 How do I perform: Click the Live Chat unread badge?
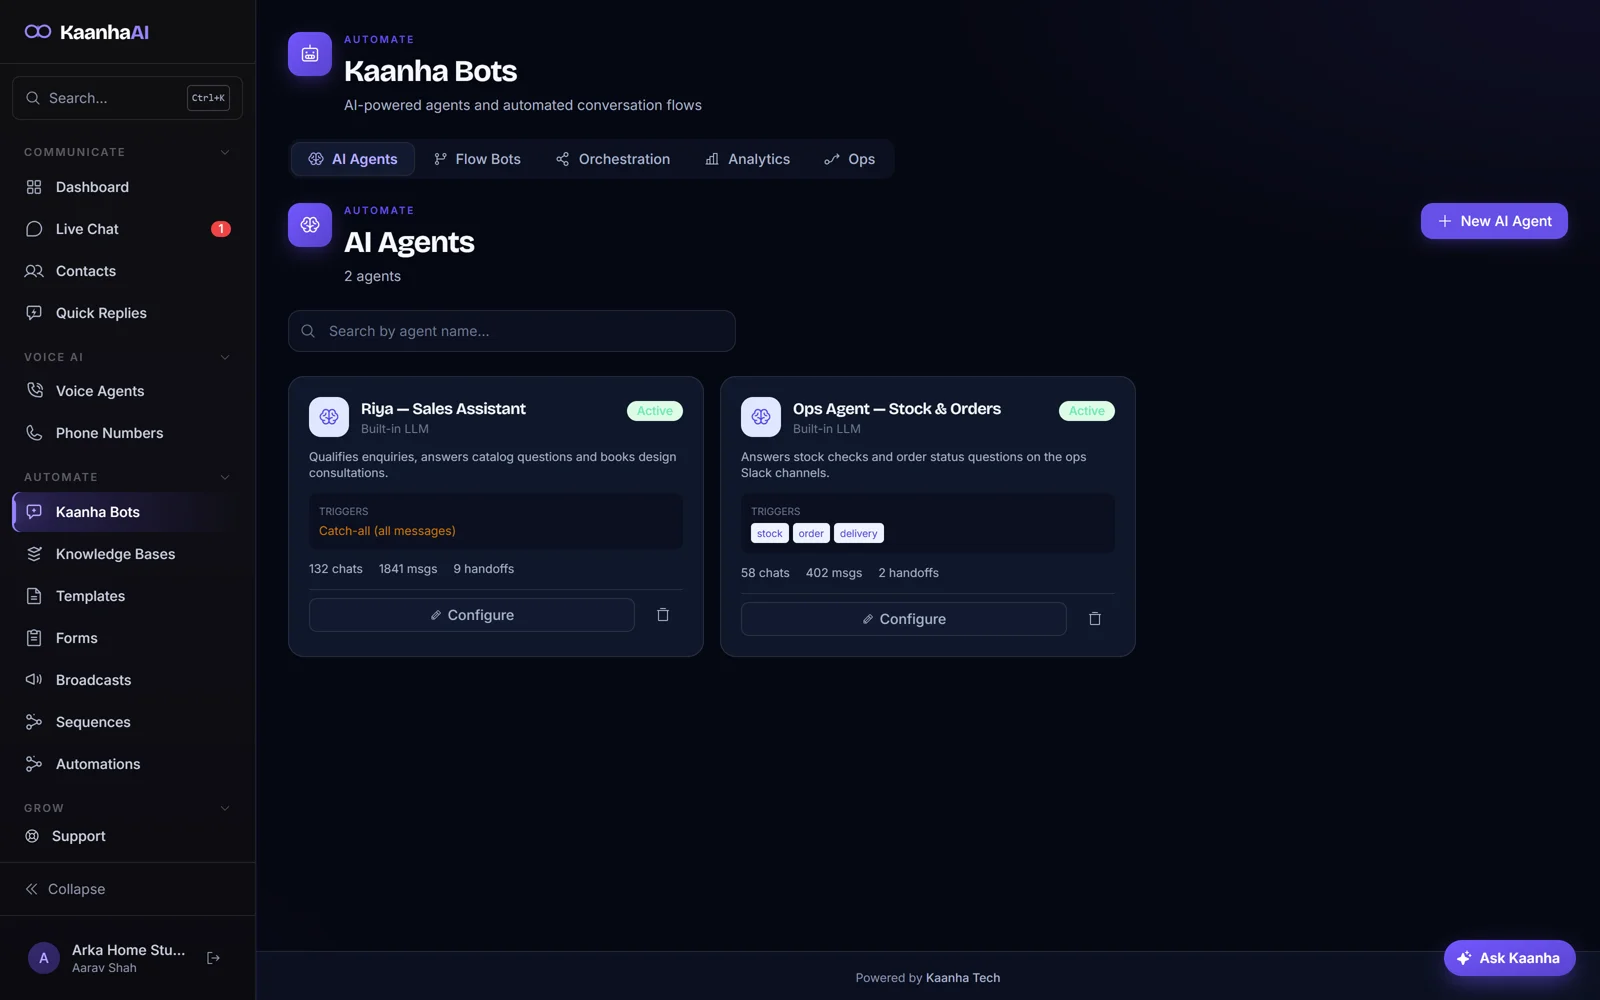click(x=221, y=229)
